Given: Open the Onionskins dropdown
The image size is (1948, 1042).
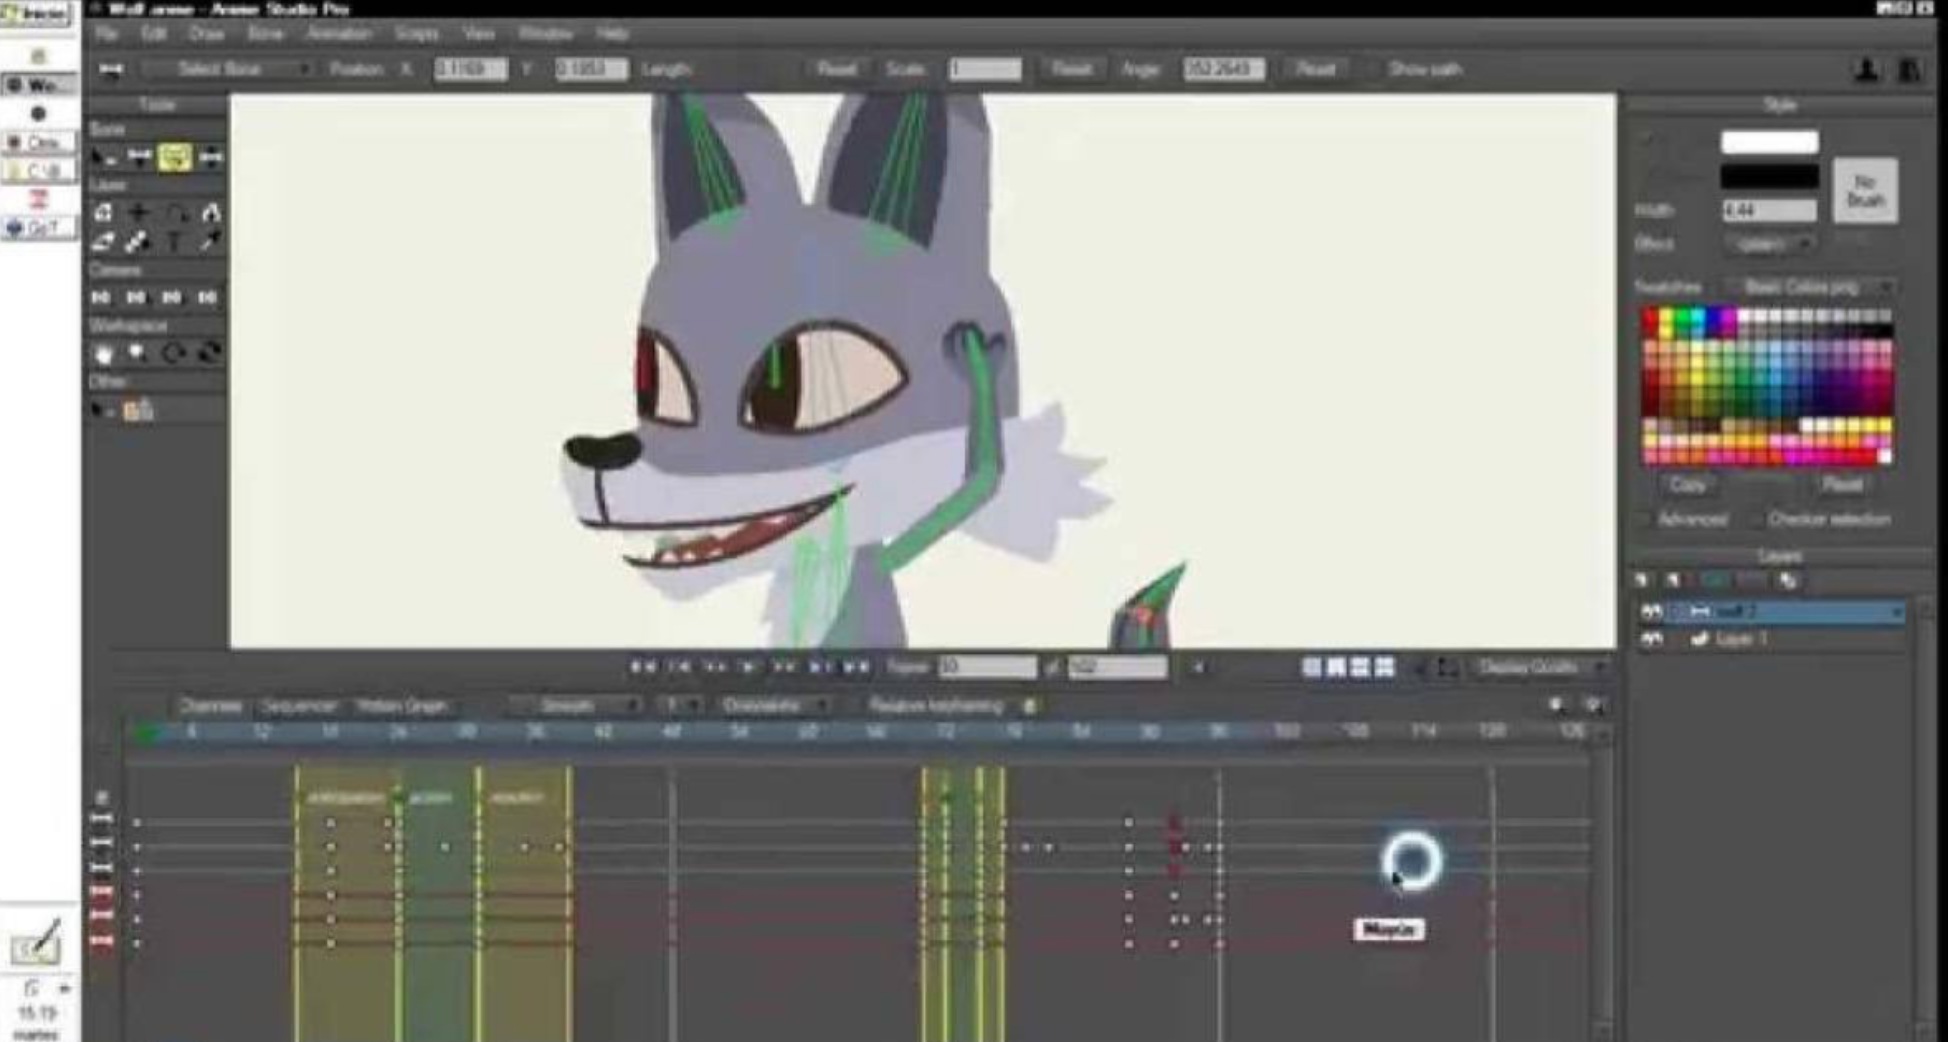Looking at the screenshot, I should (x=774, y=706).
